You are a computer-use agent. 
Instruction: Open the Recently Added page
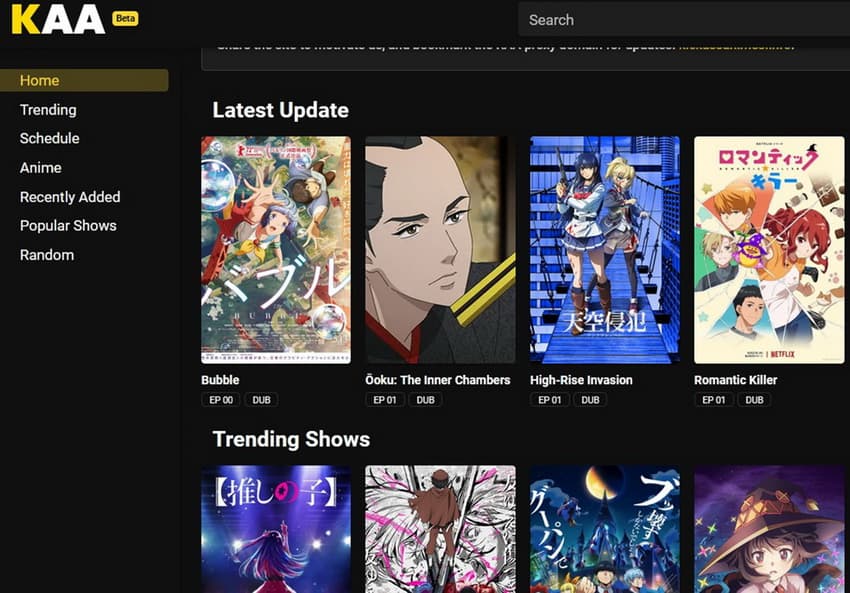tap(69, 197)
